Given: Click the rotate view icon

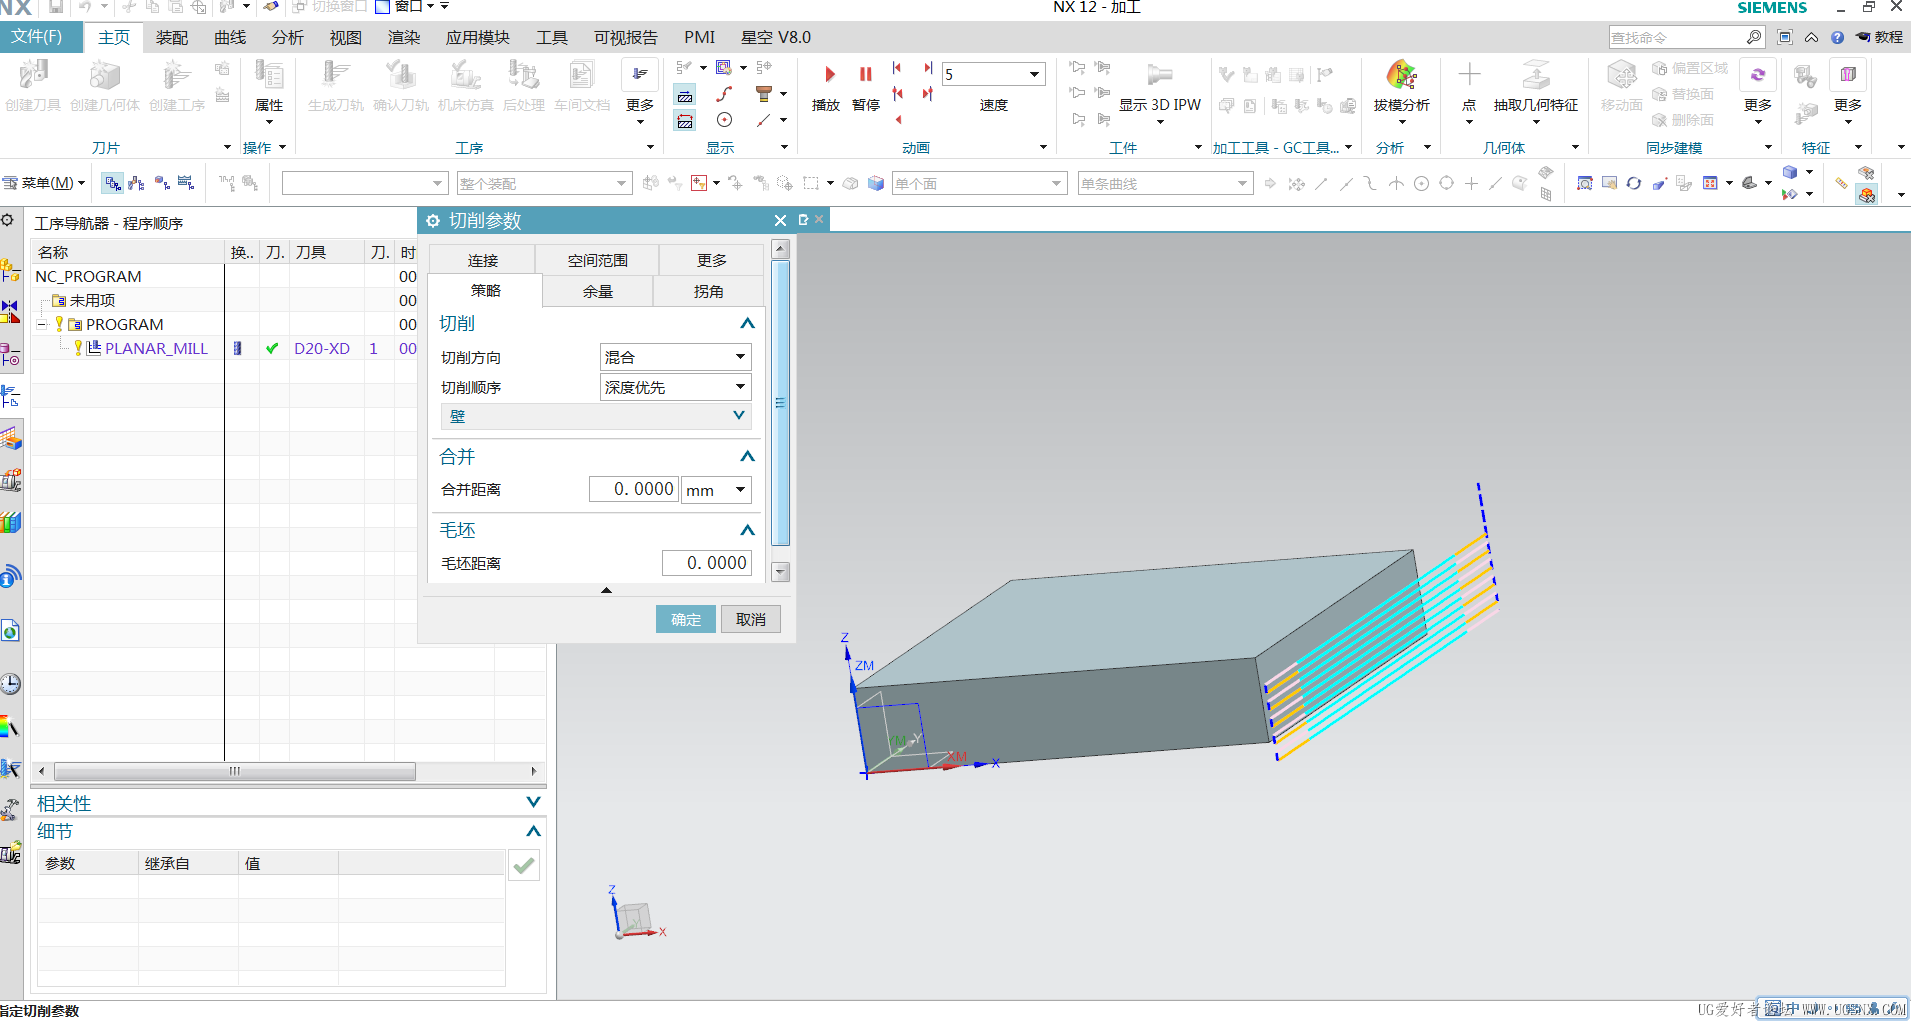Looking at the screenshot, I should 1634,183.
